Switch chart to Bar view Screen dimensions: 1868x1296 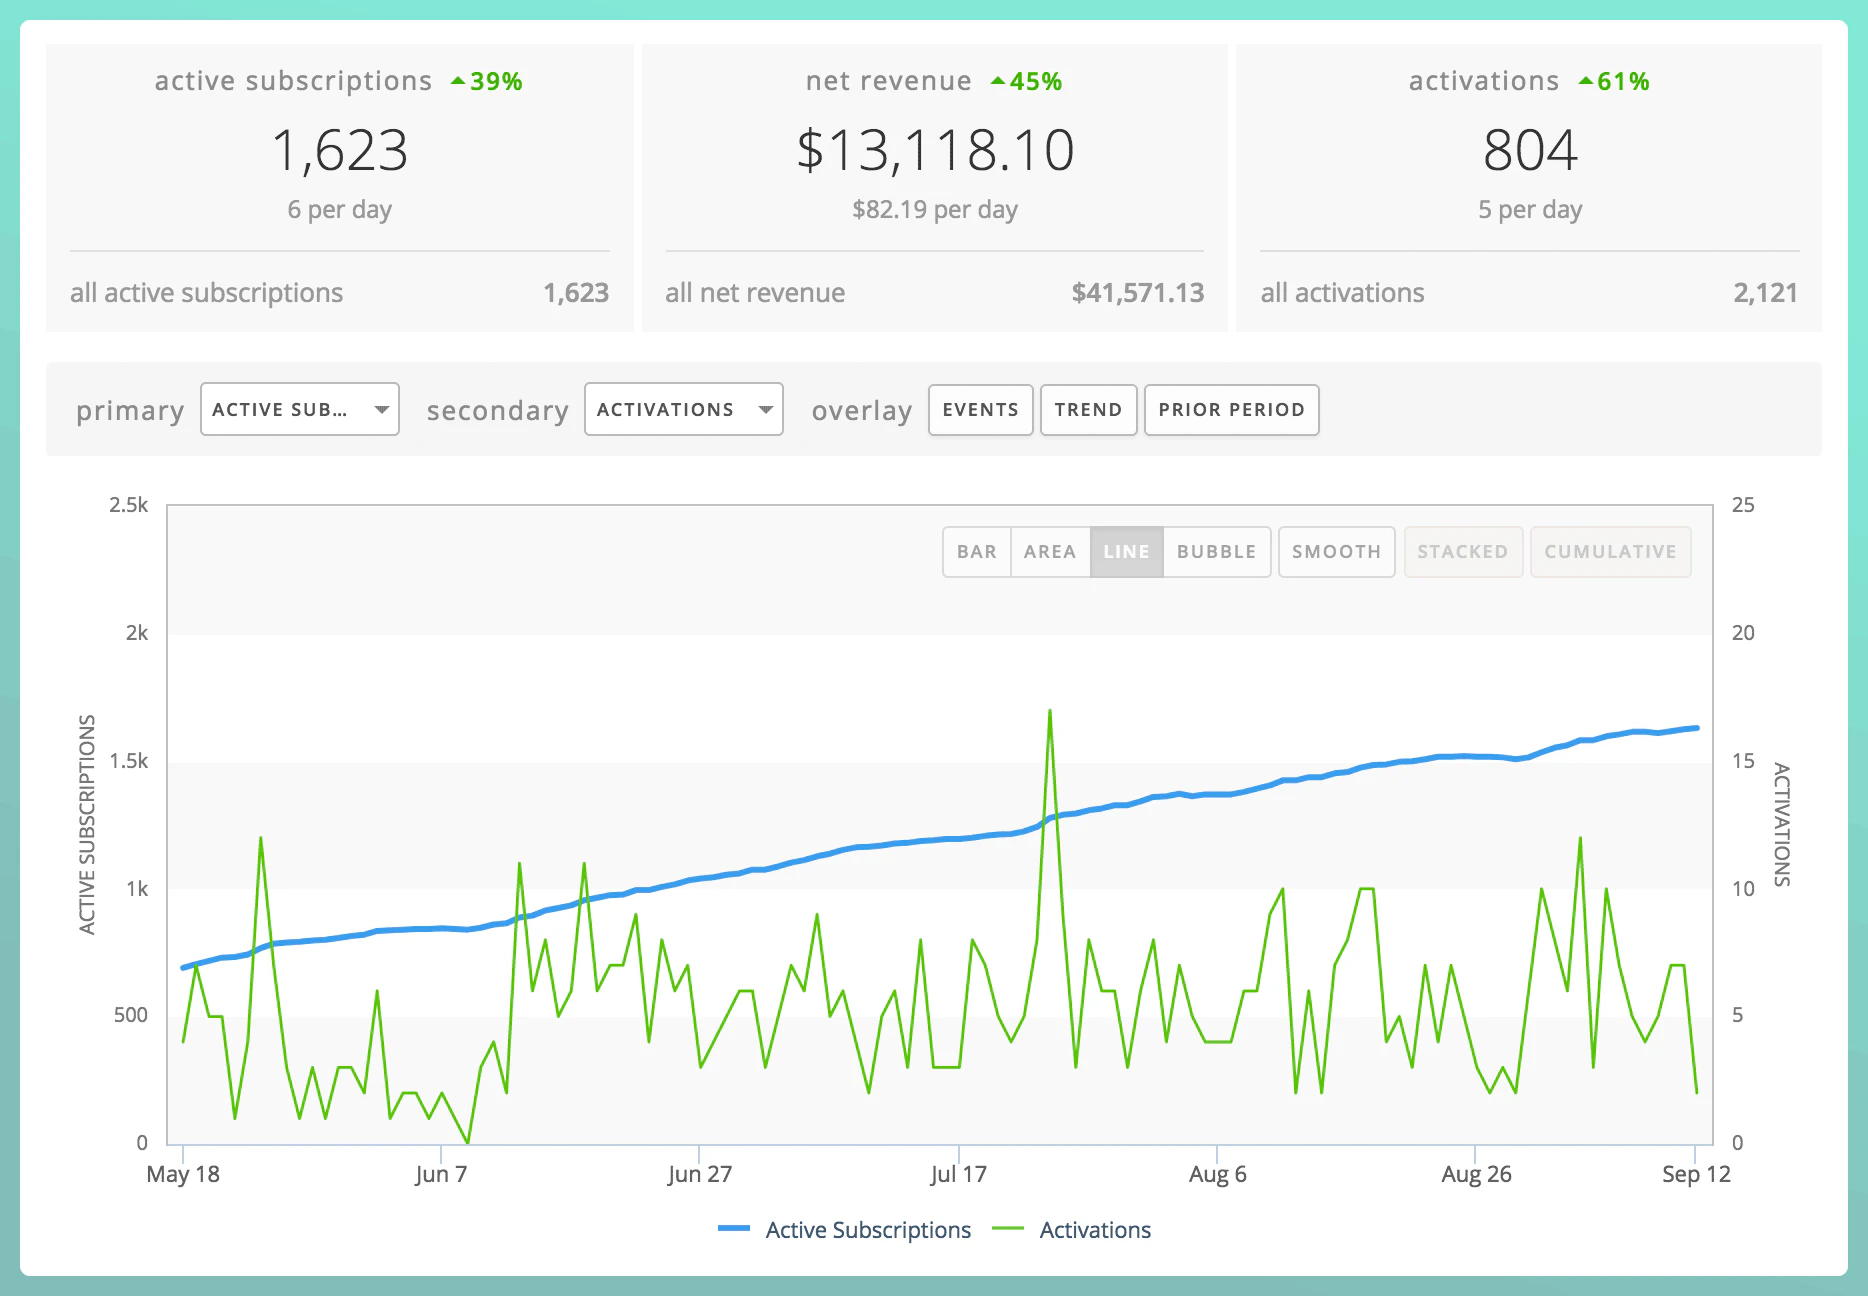pyautogui.click(x=977, y=552)
